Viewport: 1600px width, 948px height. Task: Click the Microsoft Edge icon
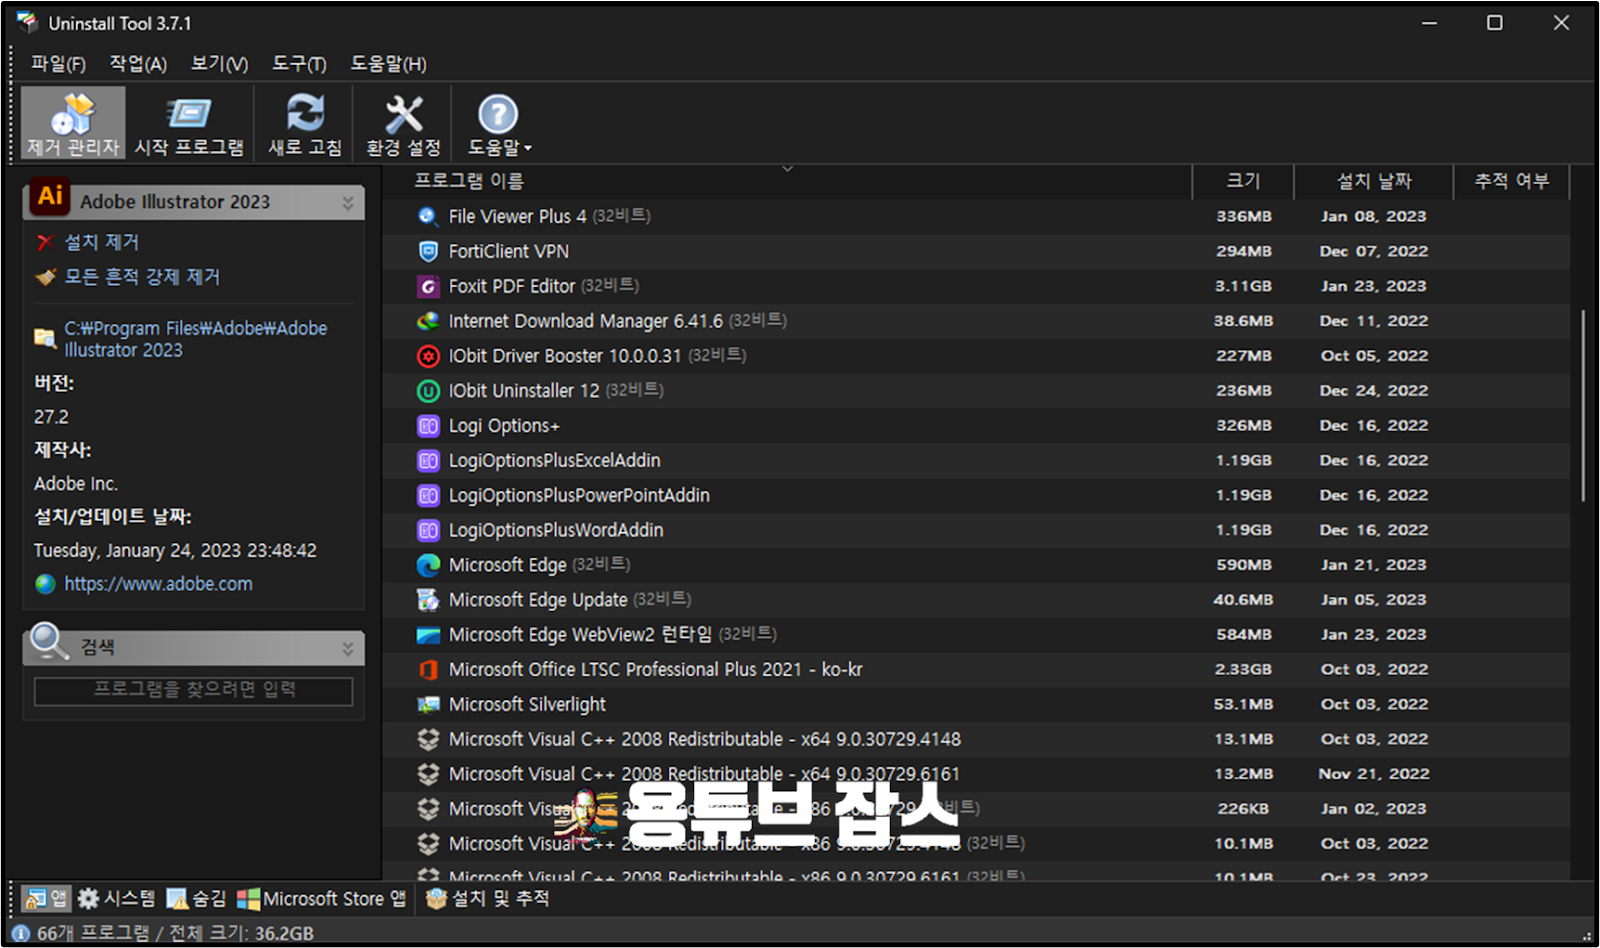coord(428,565)
